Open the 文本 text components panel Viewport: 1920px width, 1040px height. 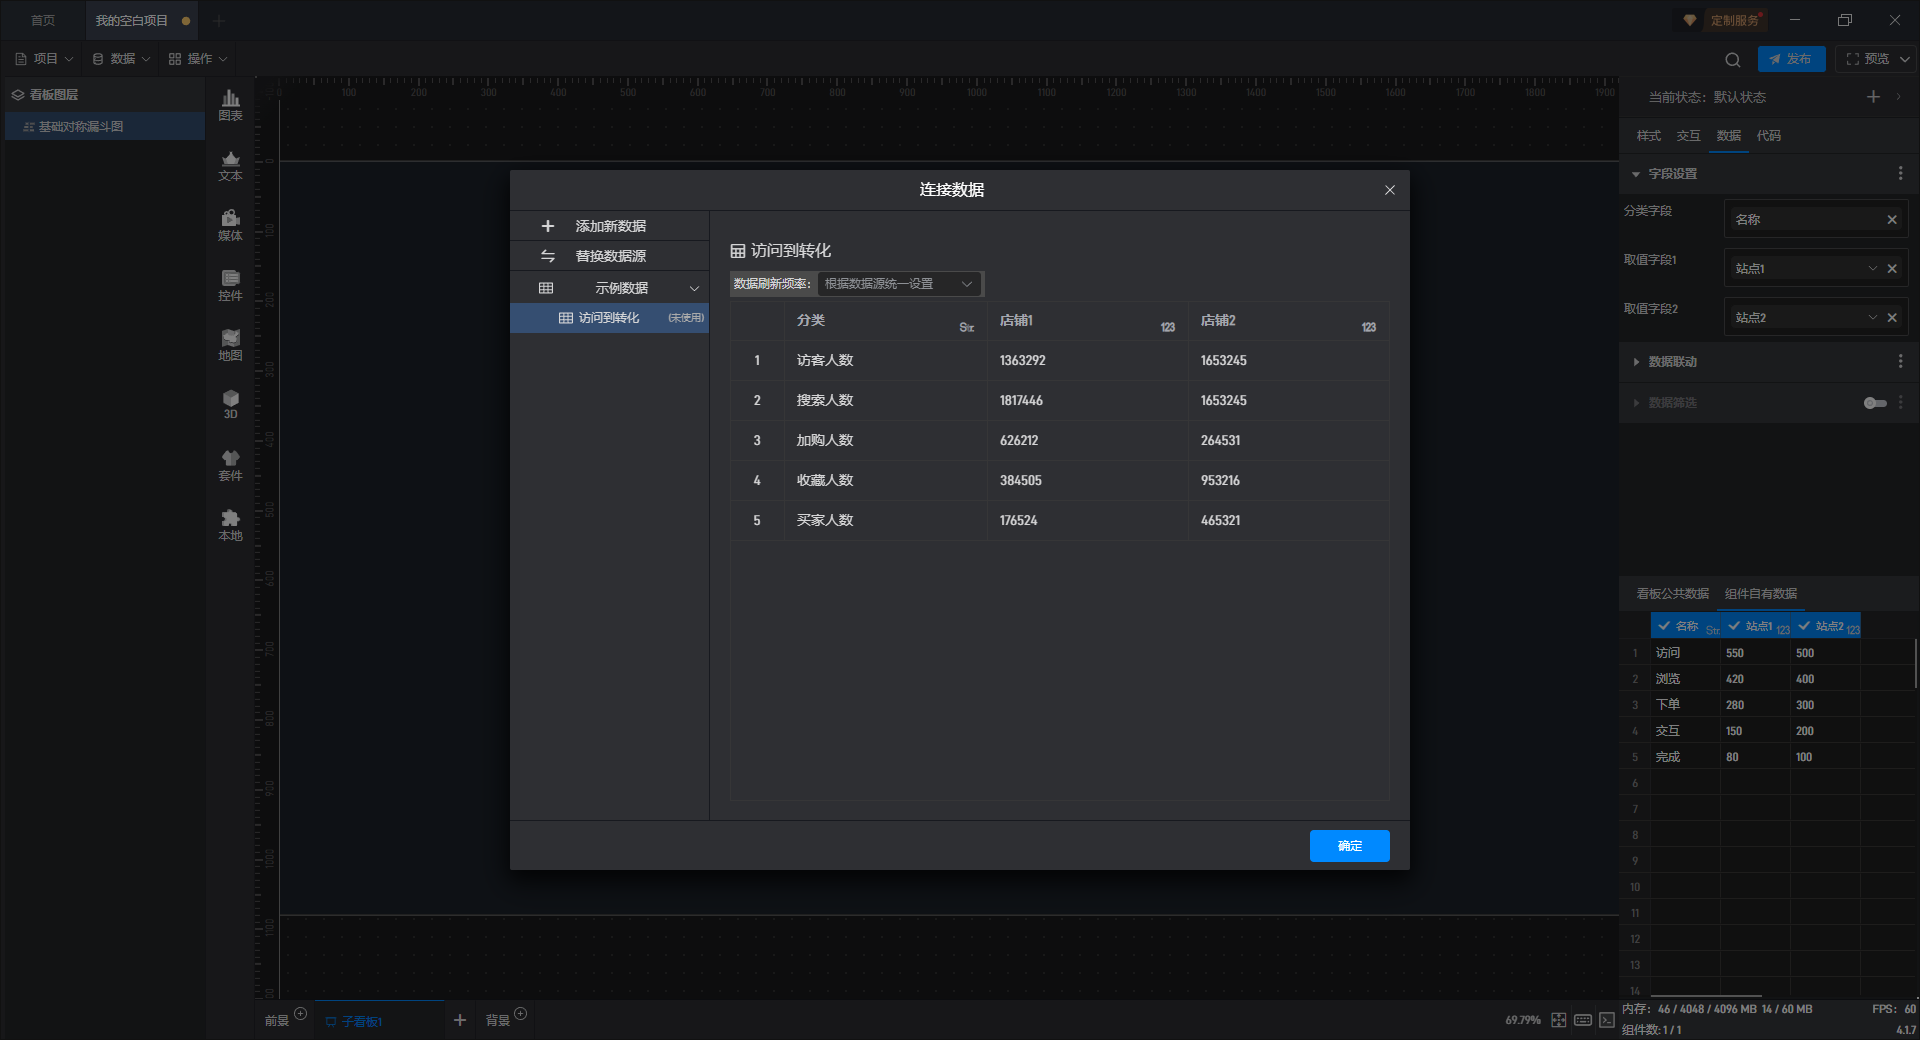[230, 165]
